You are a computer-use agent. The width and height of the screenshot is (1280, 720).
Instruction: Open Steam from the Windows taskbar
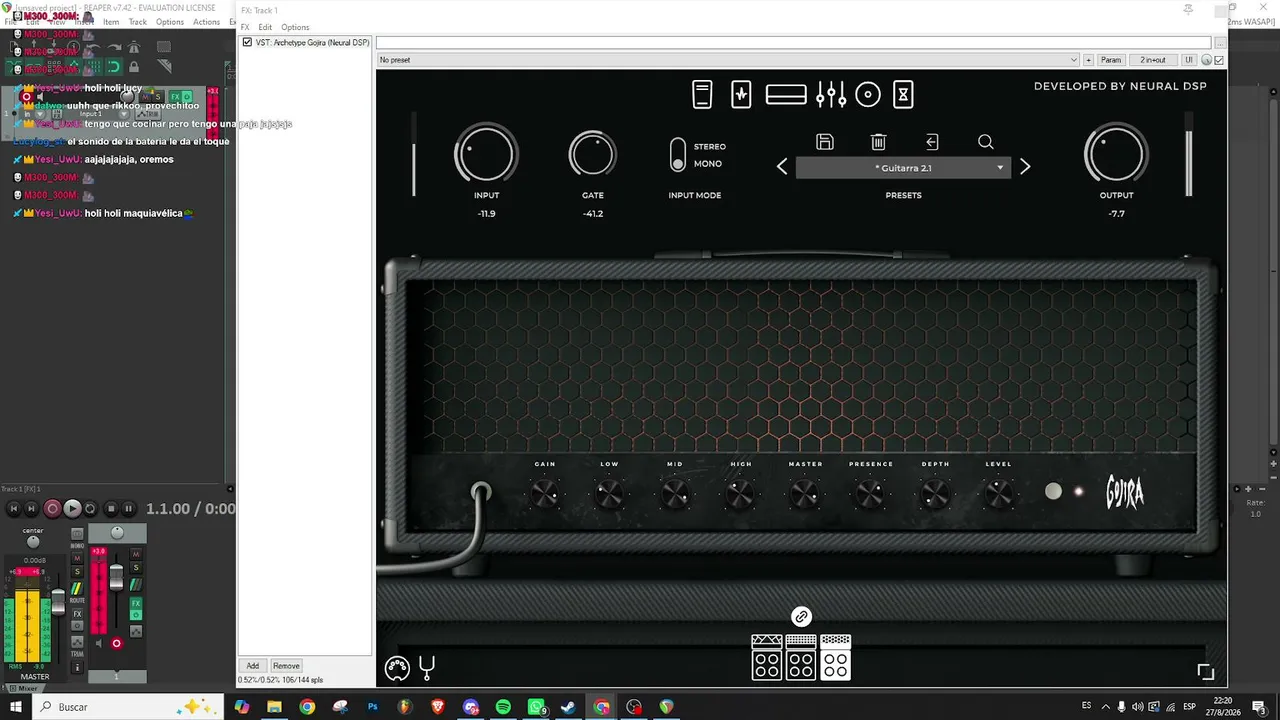tap(568, 707)
